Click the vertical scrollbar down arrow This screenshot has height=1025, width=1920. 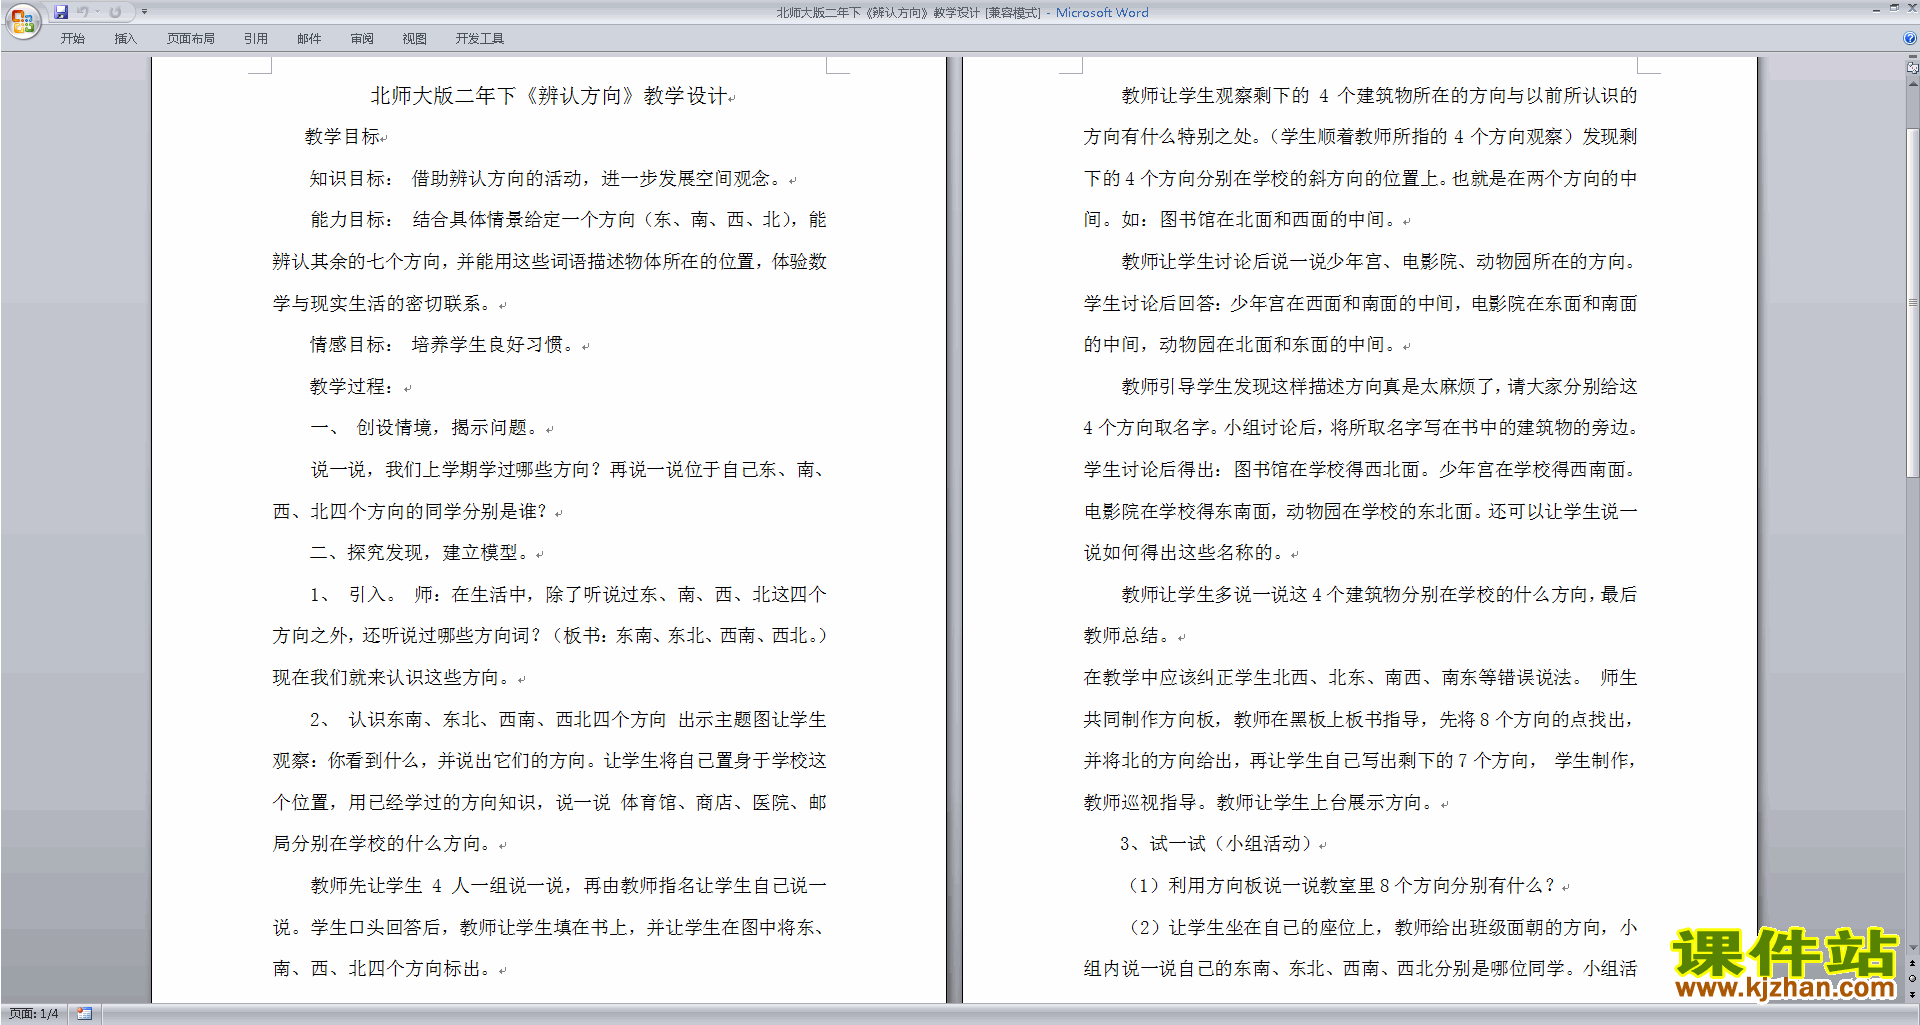[1913, 948]
